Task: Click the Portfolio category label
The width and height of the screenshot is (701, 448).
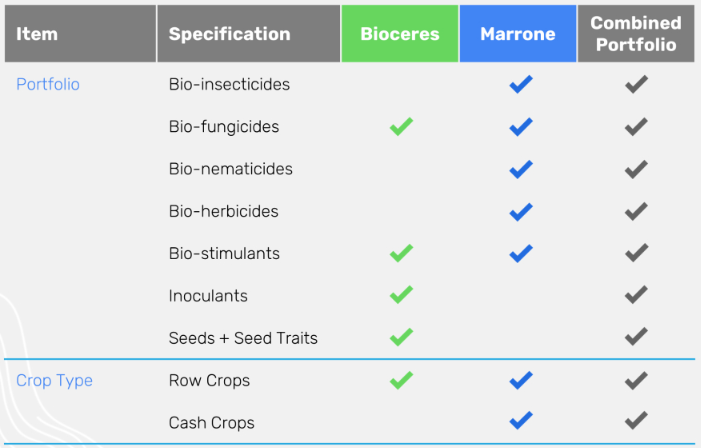Action: (48, 85)
